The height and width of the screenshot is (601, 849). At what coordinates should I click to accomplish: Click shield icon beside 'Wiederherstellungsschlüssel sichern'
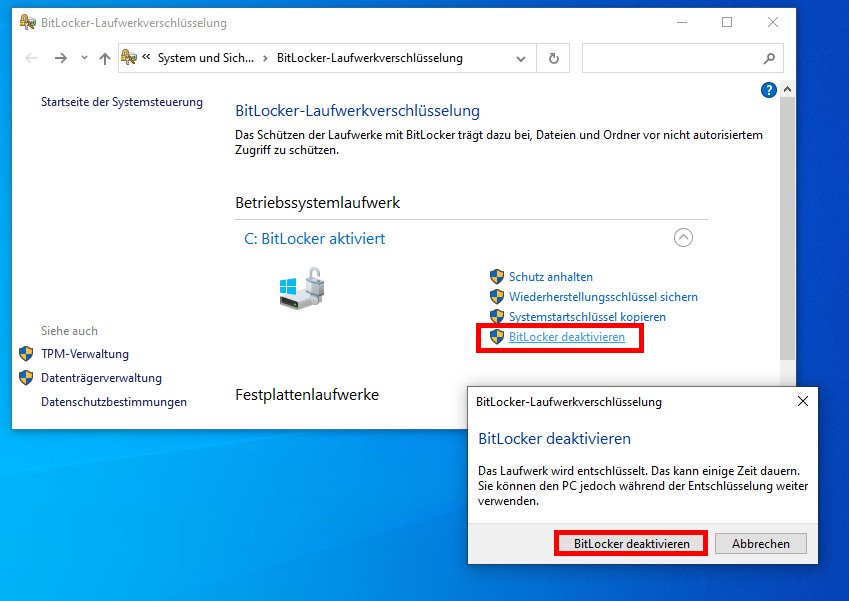point(497,297)
